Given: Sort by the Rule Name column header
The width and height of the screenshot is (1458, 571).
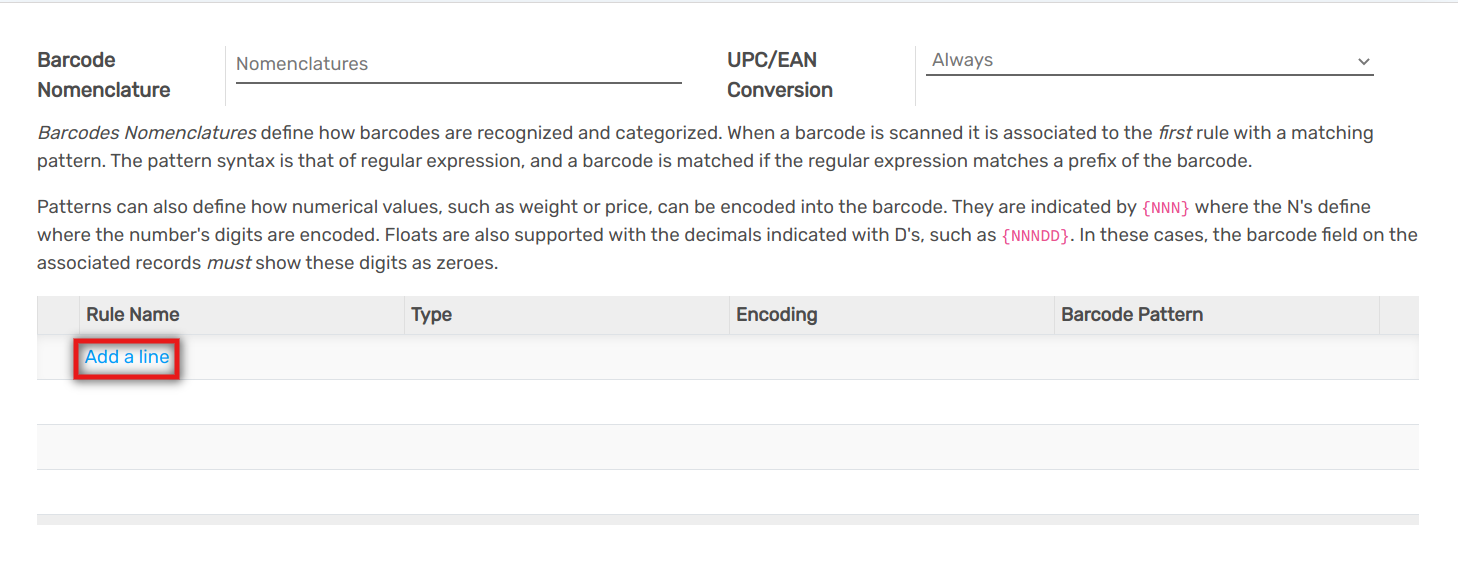Looking at the screenshot, I should (x=133, y=315).
